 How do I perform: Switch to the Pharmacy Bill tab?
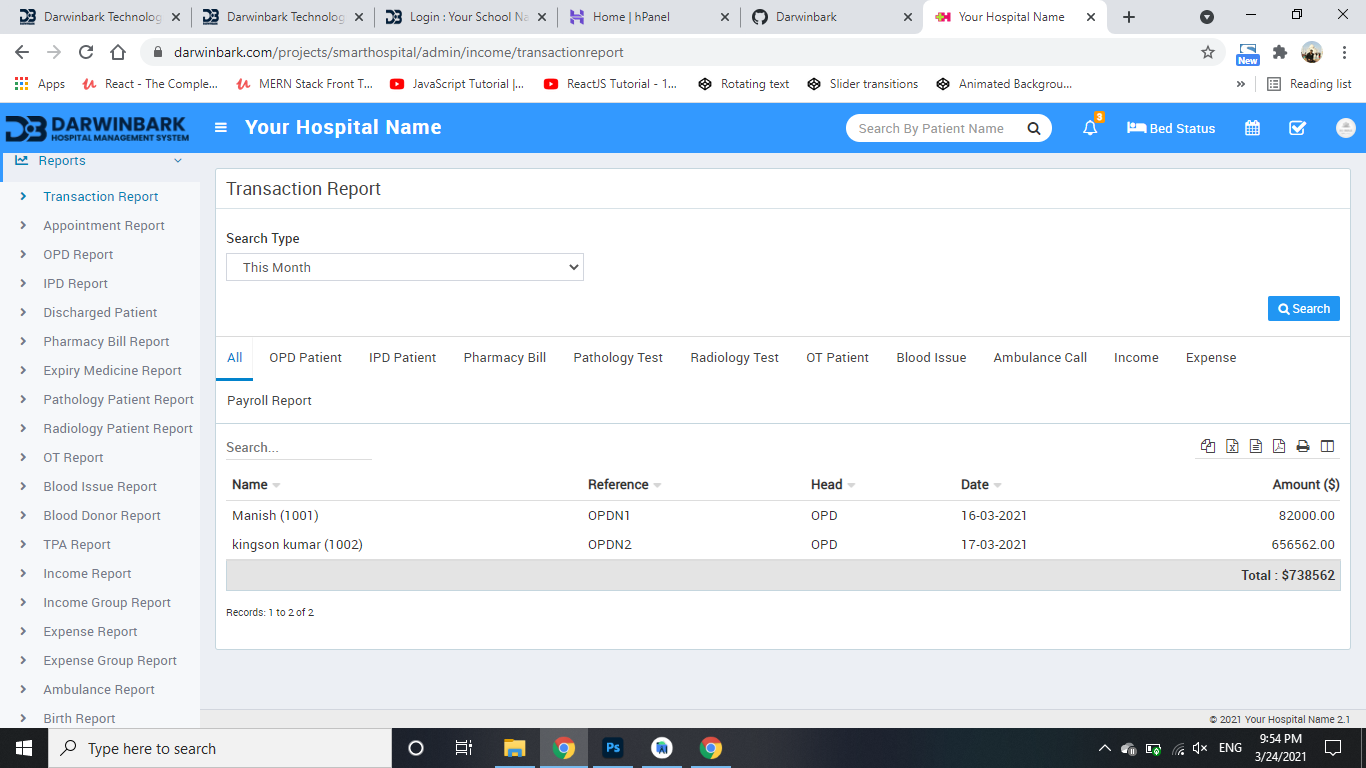(504, 358)
